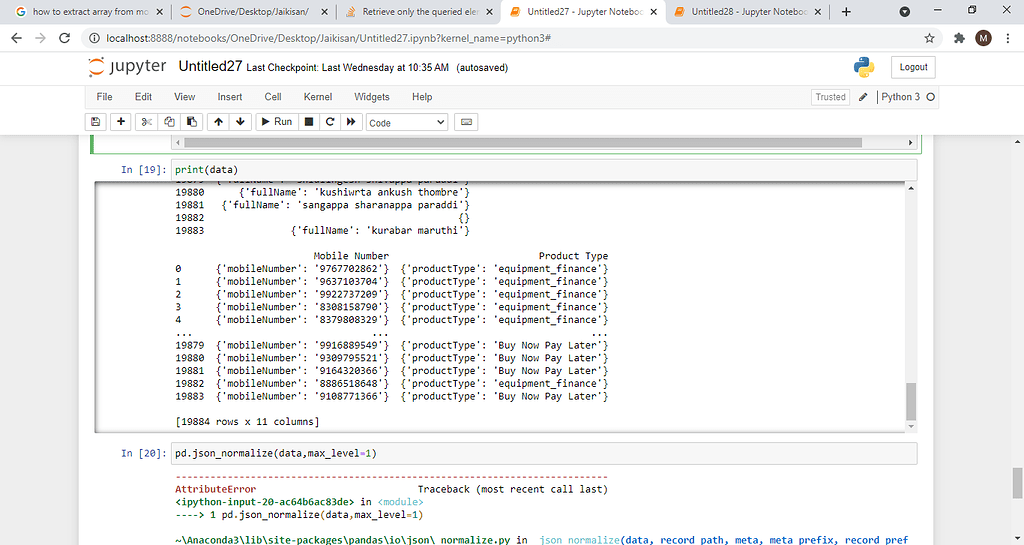
Task: Interrupt the kernel with the stop icon
Action: 309,122
